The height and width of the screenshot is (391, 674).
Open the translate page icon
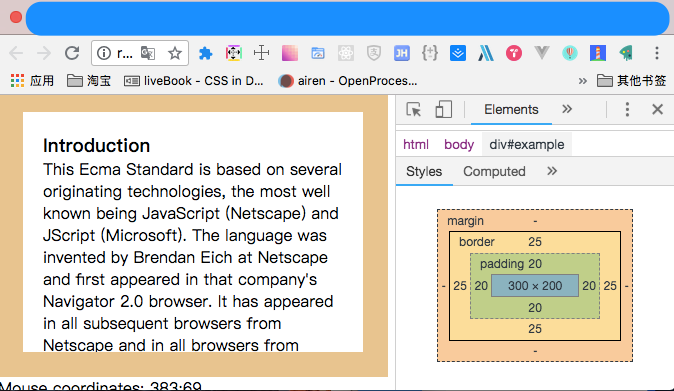[x=148, y=53]
